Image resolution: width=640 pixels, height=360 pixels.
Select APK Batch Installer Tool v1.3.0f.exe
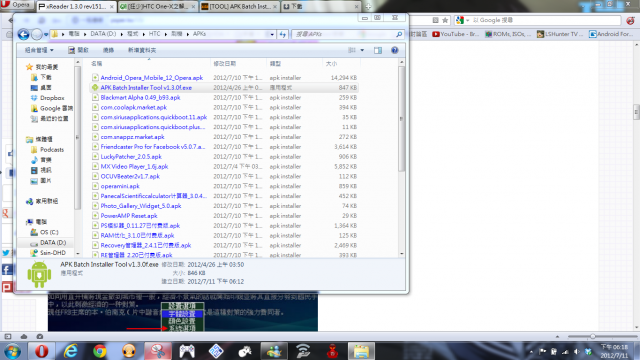(x=146, y=87)
